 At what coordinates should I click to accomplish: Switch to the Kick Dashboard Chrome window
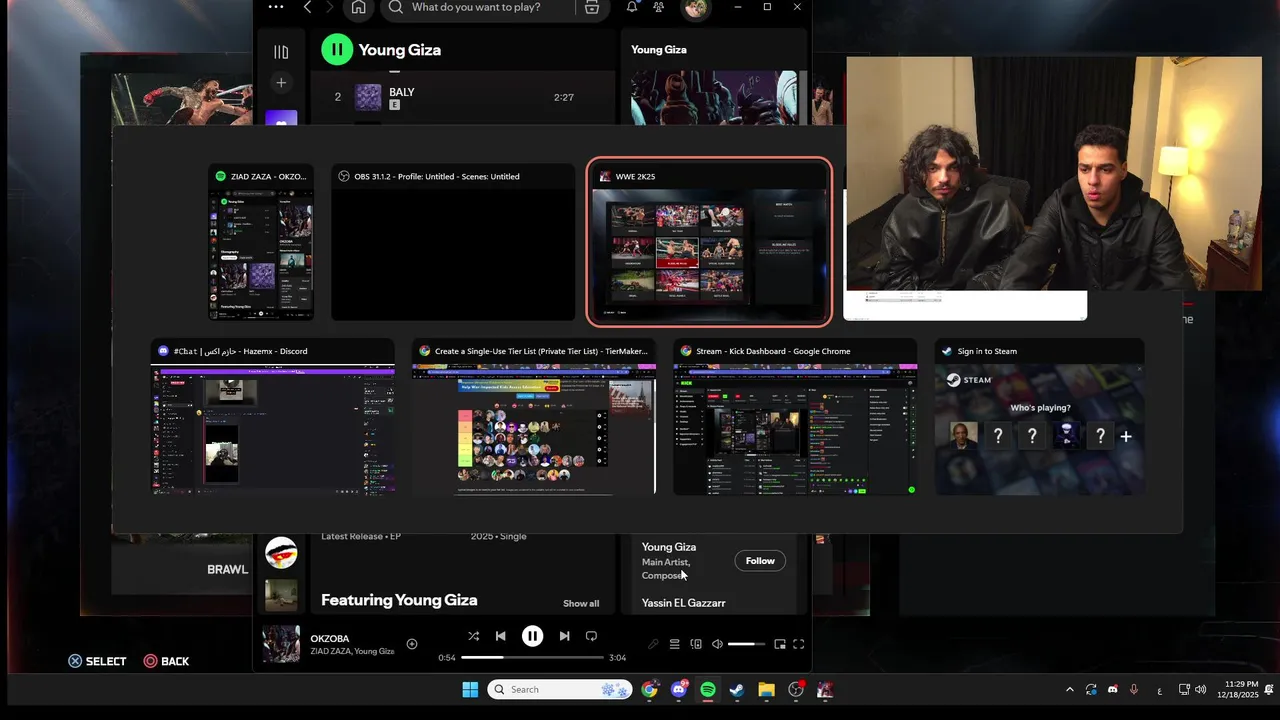tap(795, 418)
